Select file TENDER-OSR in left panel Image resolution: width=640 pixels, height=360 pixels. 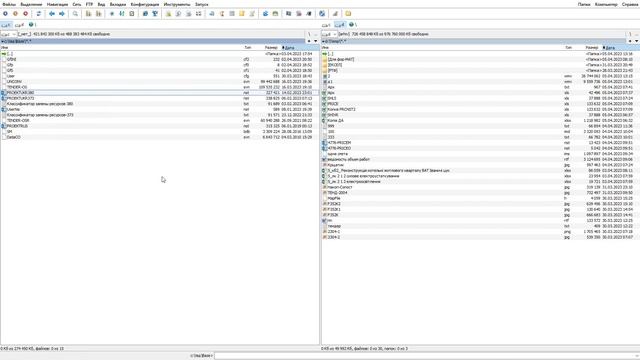(x=160, y=120)
